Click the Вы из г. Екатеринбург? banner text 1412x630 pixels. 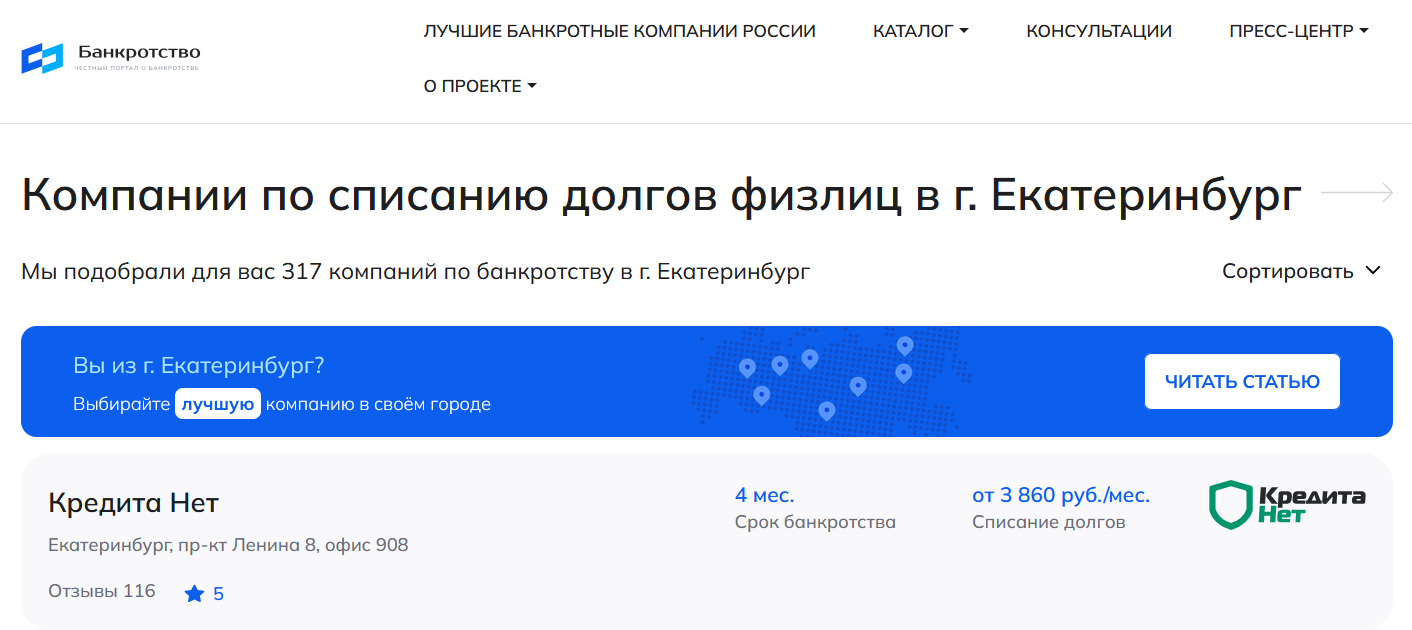199,365
